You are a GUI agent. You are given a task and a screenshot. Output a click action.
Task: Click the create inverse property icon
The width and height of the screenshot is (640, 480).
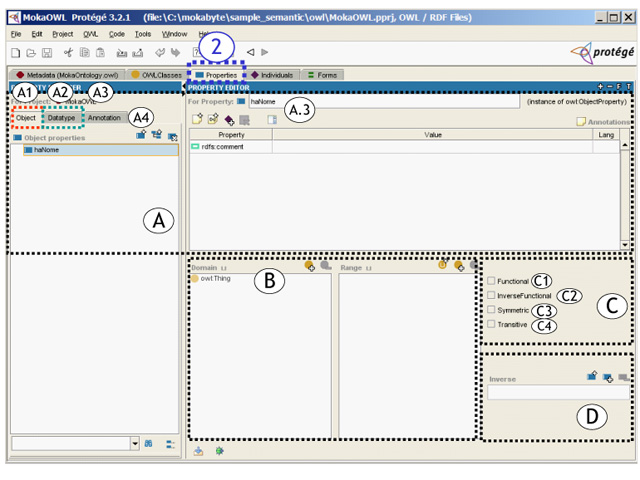click(x=592, y=376)
